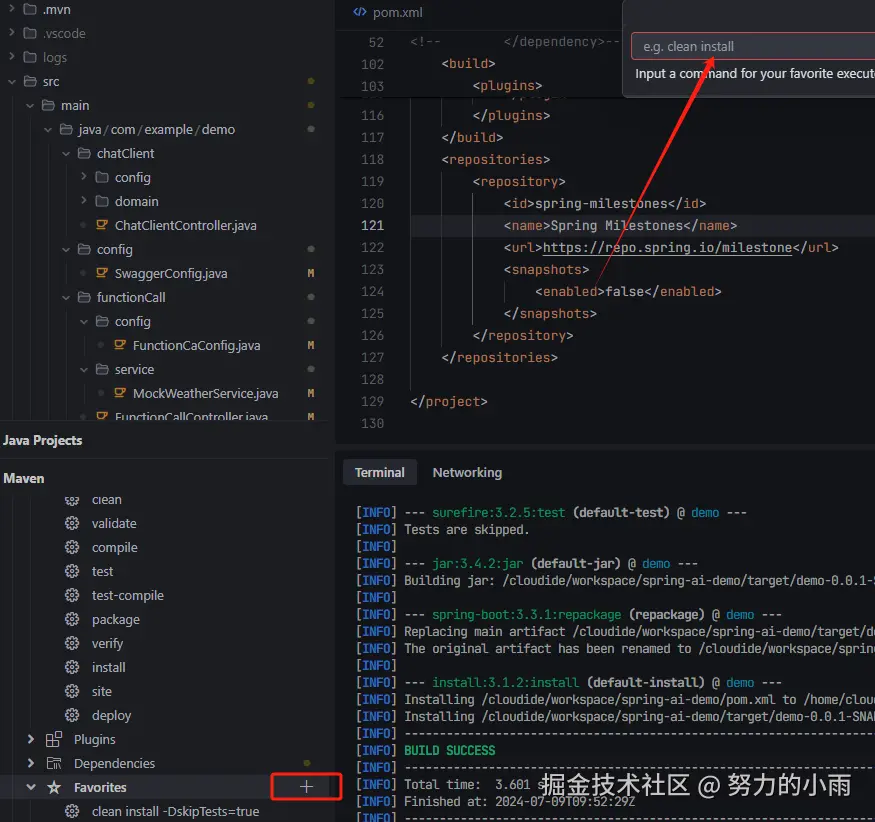
Task: Click the .mvn folder icon
Action: tap(30, 9)
